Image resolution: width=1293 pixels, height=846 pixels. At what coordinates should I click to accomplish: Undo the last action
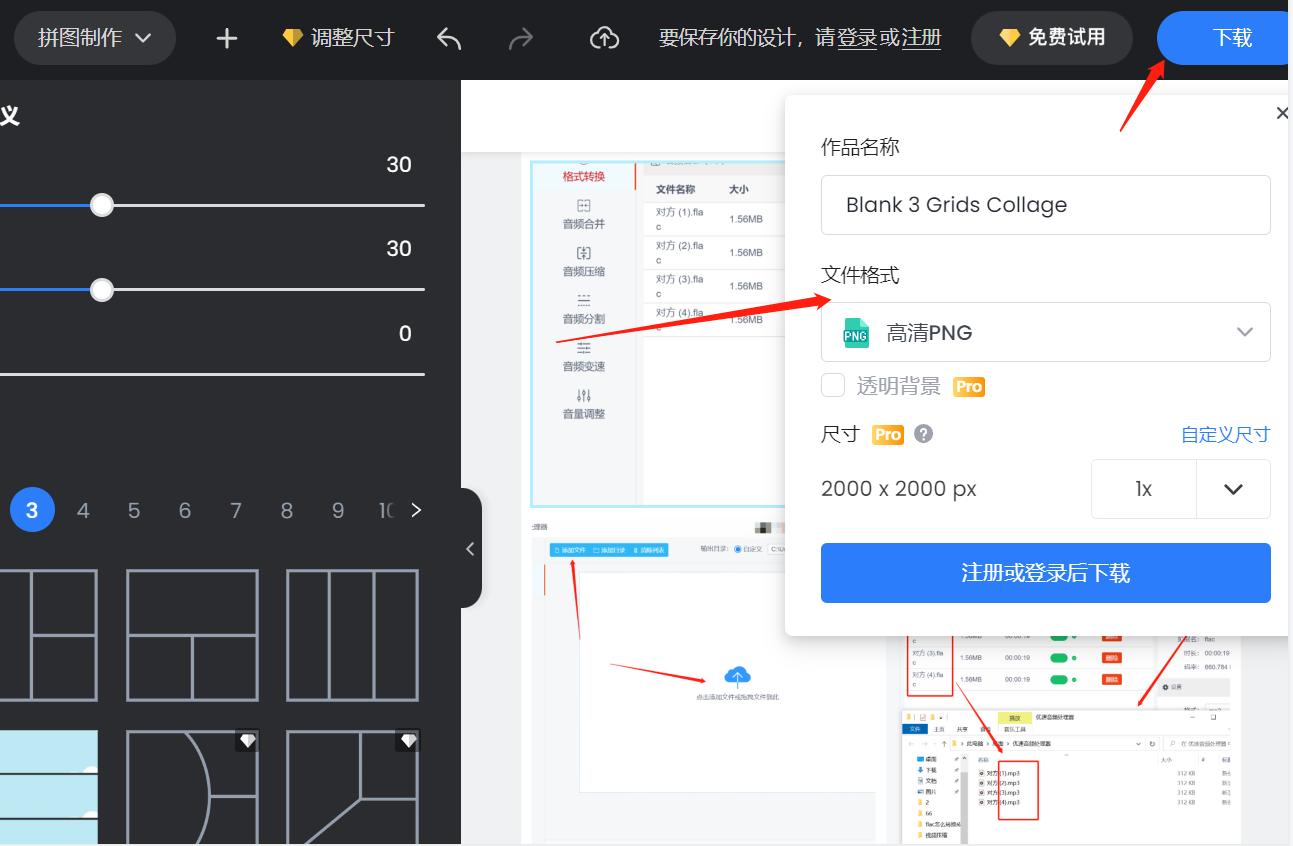(x=447, y=38)
